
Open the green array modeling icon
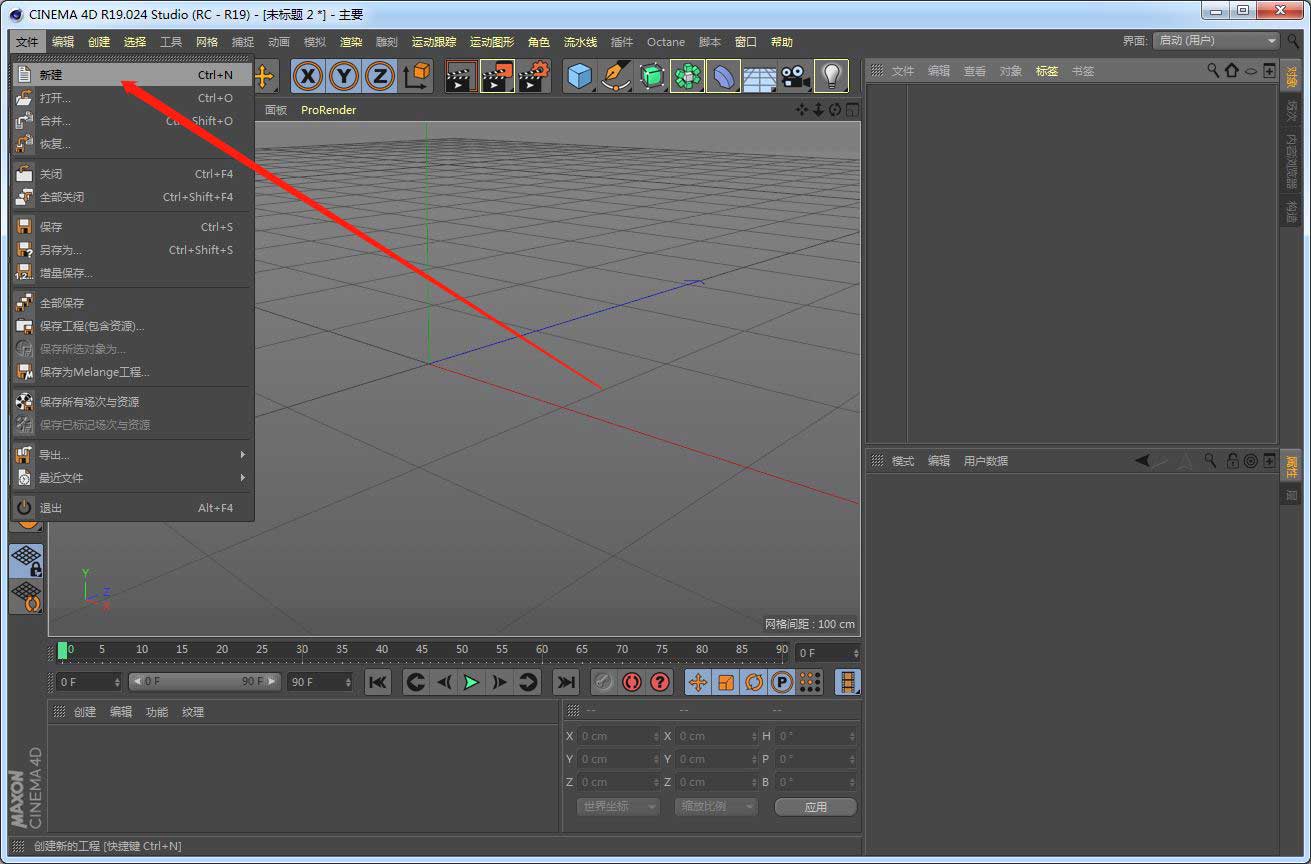(688, 76)
